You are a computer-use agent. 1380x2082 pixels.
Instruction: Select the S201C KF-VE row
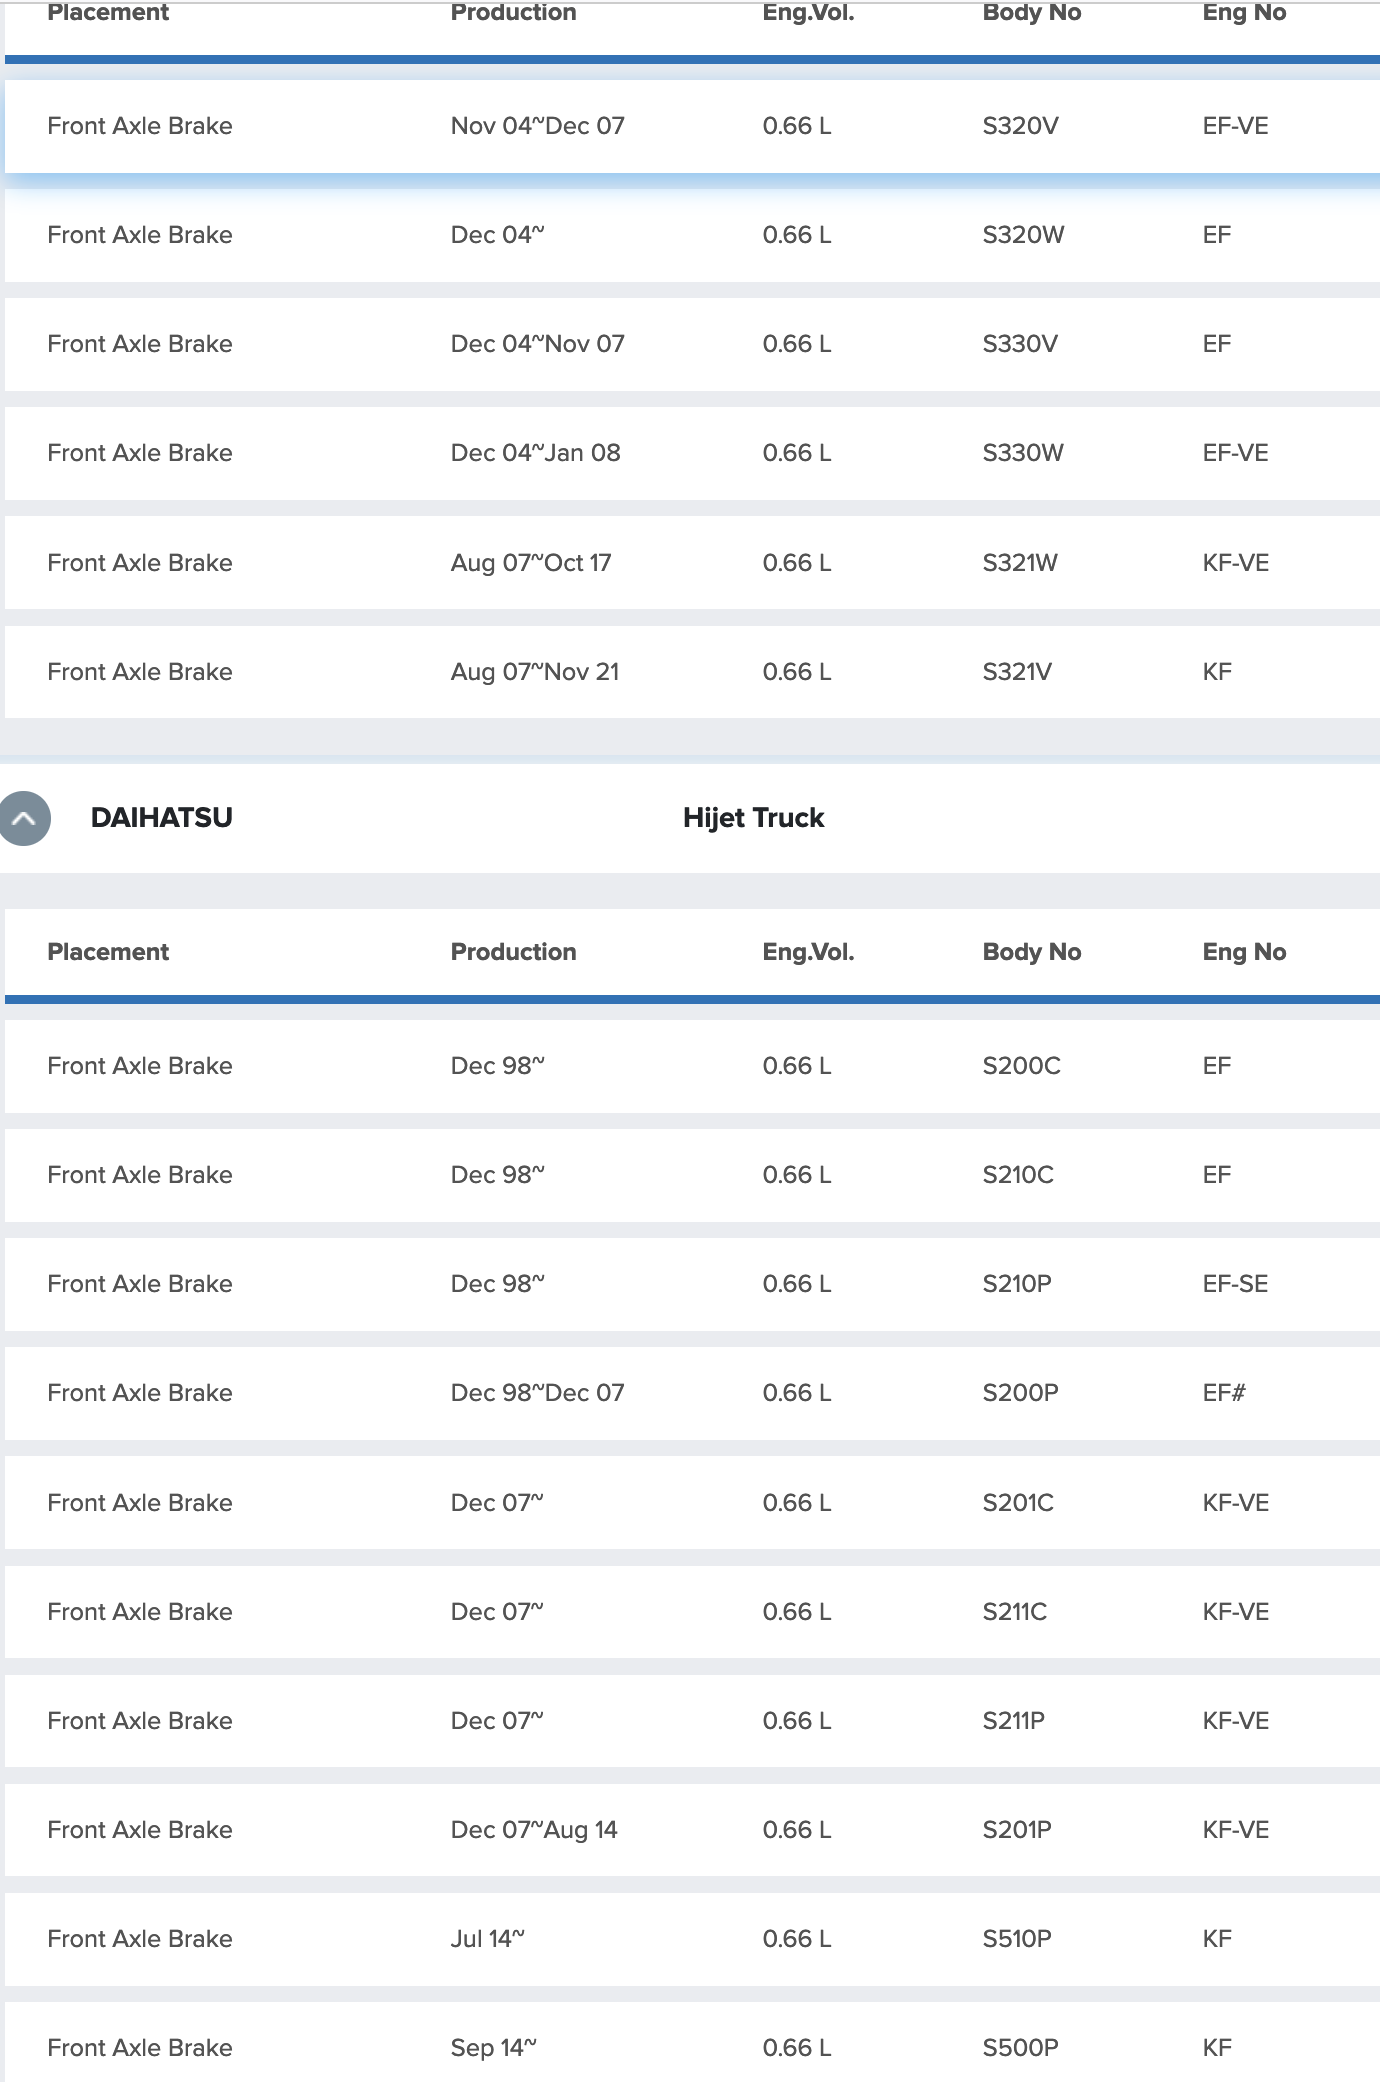[x=692, y=1503]
